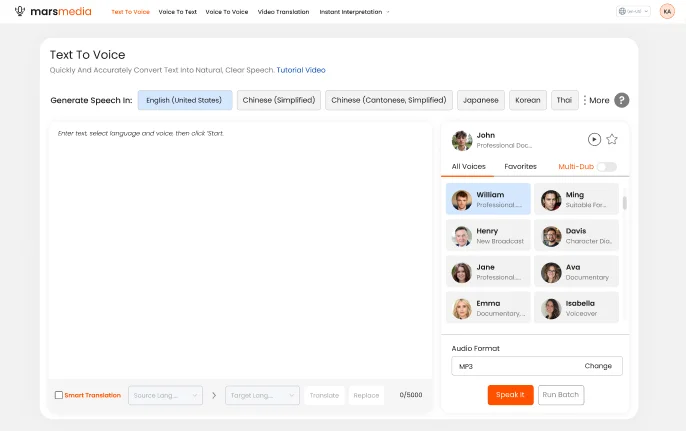Click the voice list scrollbar

(x=625, y=203)
